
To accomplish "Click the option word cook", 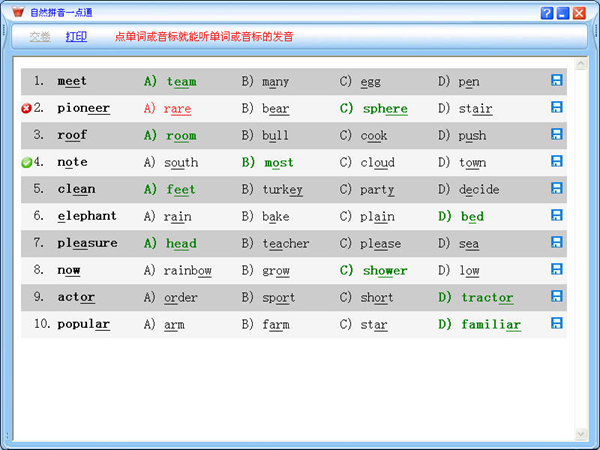I will coord(373,136).
